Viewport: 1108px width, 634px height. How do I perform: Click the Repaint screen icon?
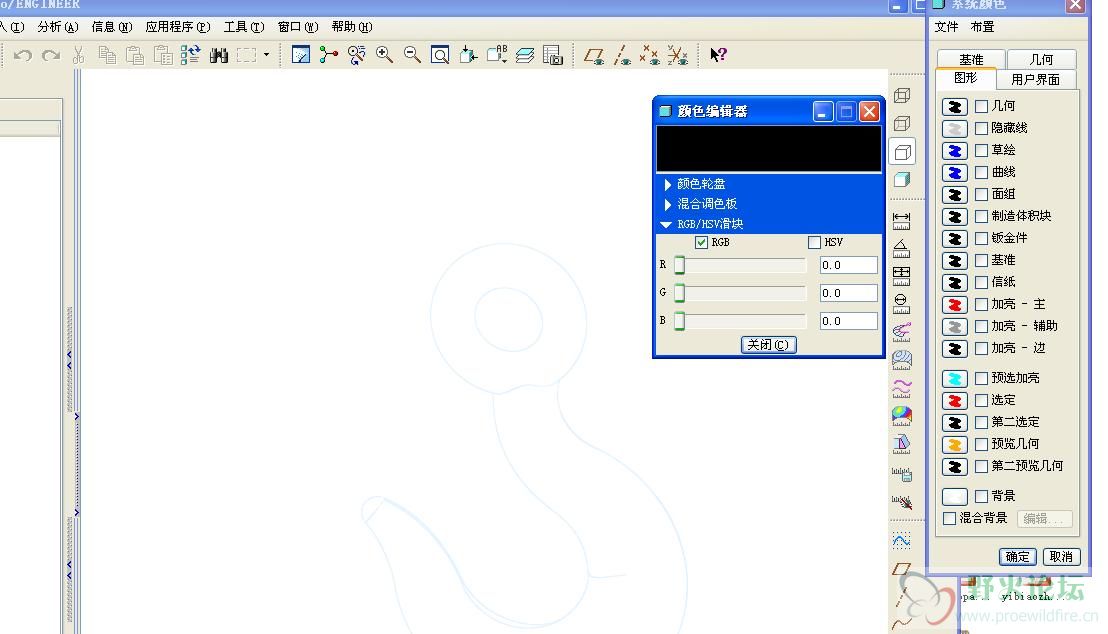pos(300,55)
